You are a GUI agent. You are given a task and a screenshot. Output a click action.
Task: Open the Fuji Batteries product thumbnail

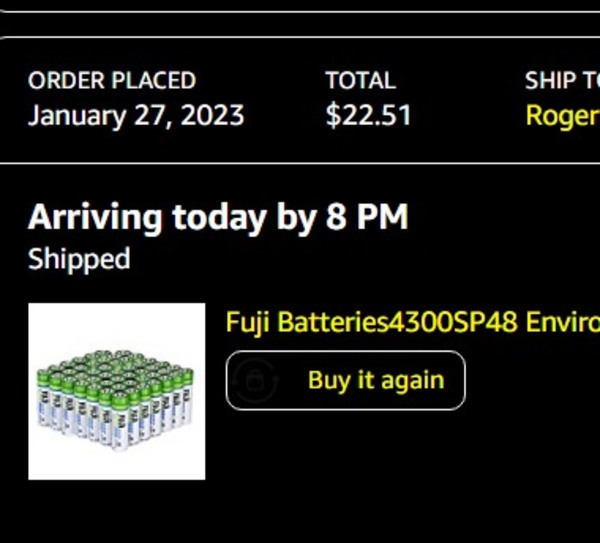pyautogui.click(x=117, y=391)
